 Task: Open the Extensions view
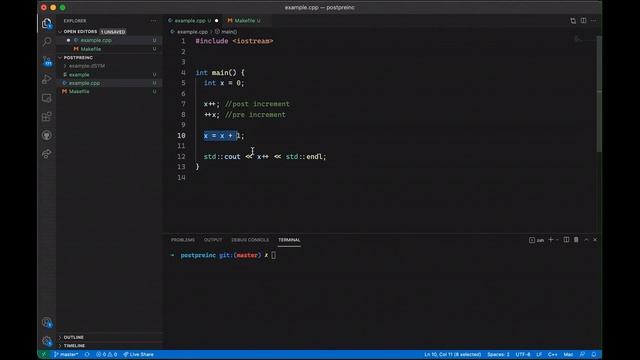(x=47, y=117)
